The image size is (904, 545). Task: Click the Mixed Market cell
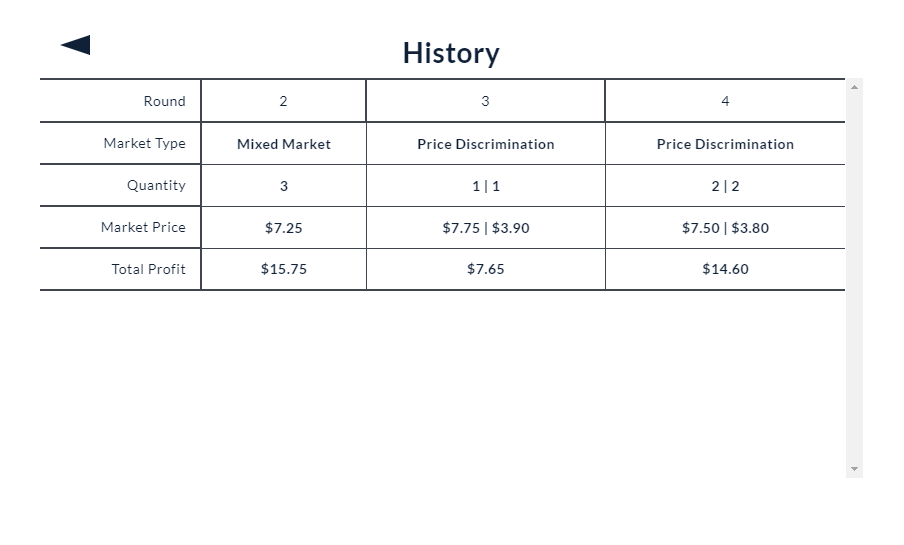(x=284, y=144)
